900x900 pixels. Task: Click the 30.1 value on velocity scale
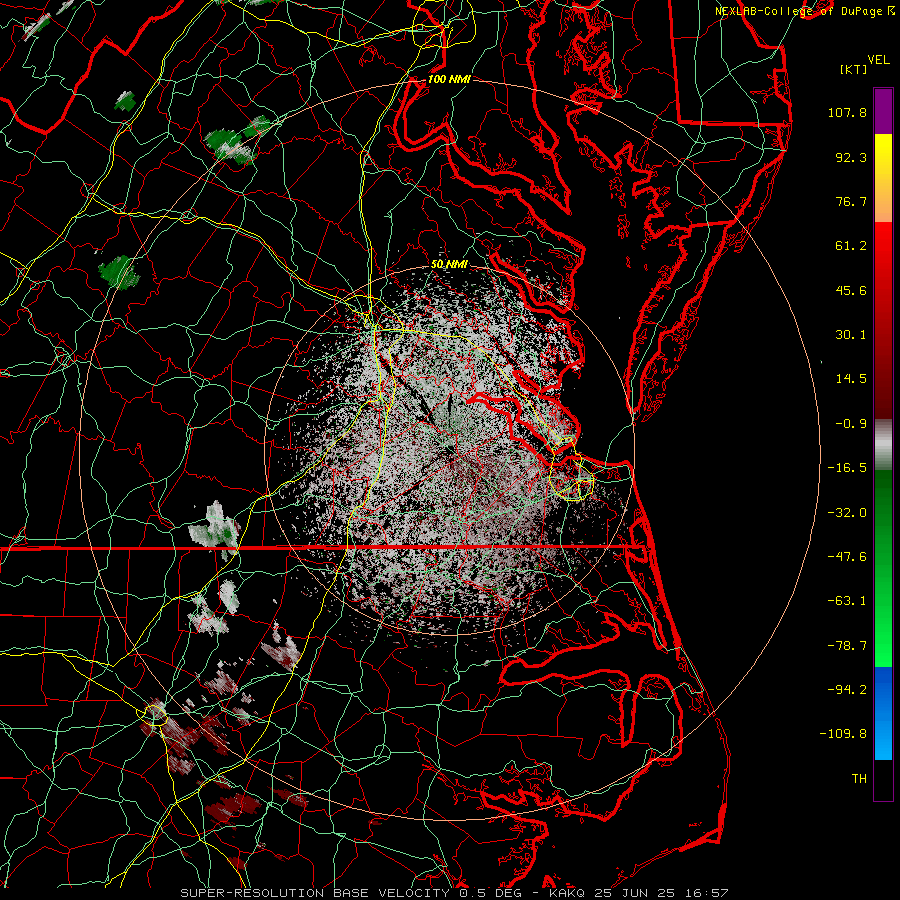click(851, 335)
